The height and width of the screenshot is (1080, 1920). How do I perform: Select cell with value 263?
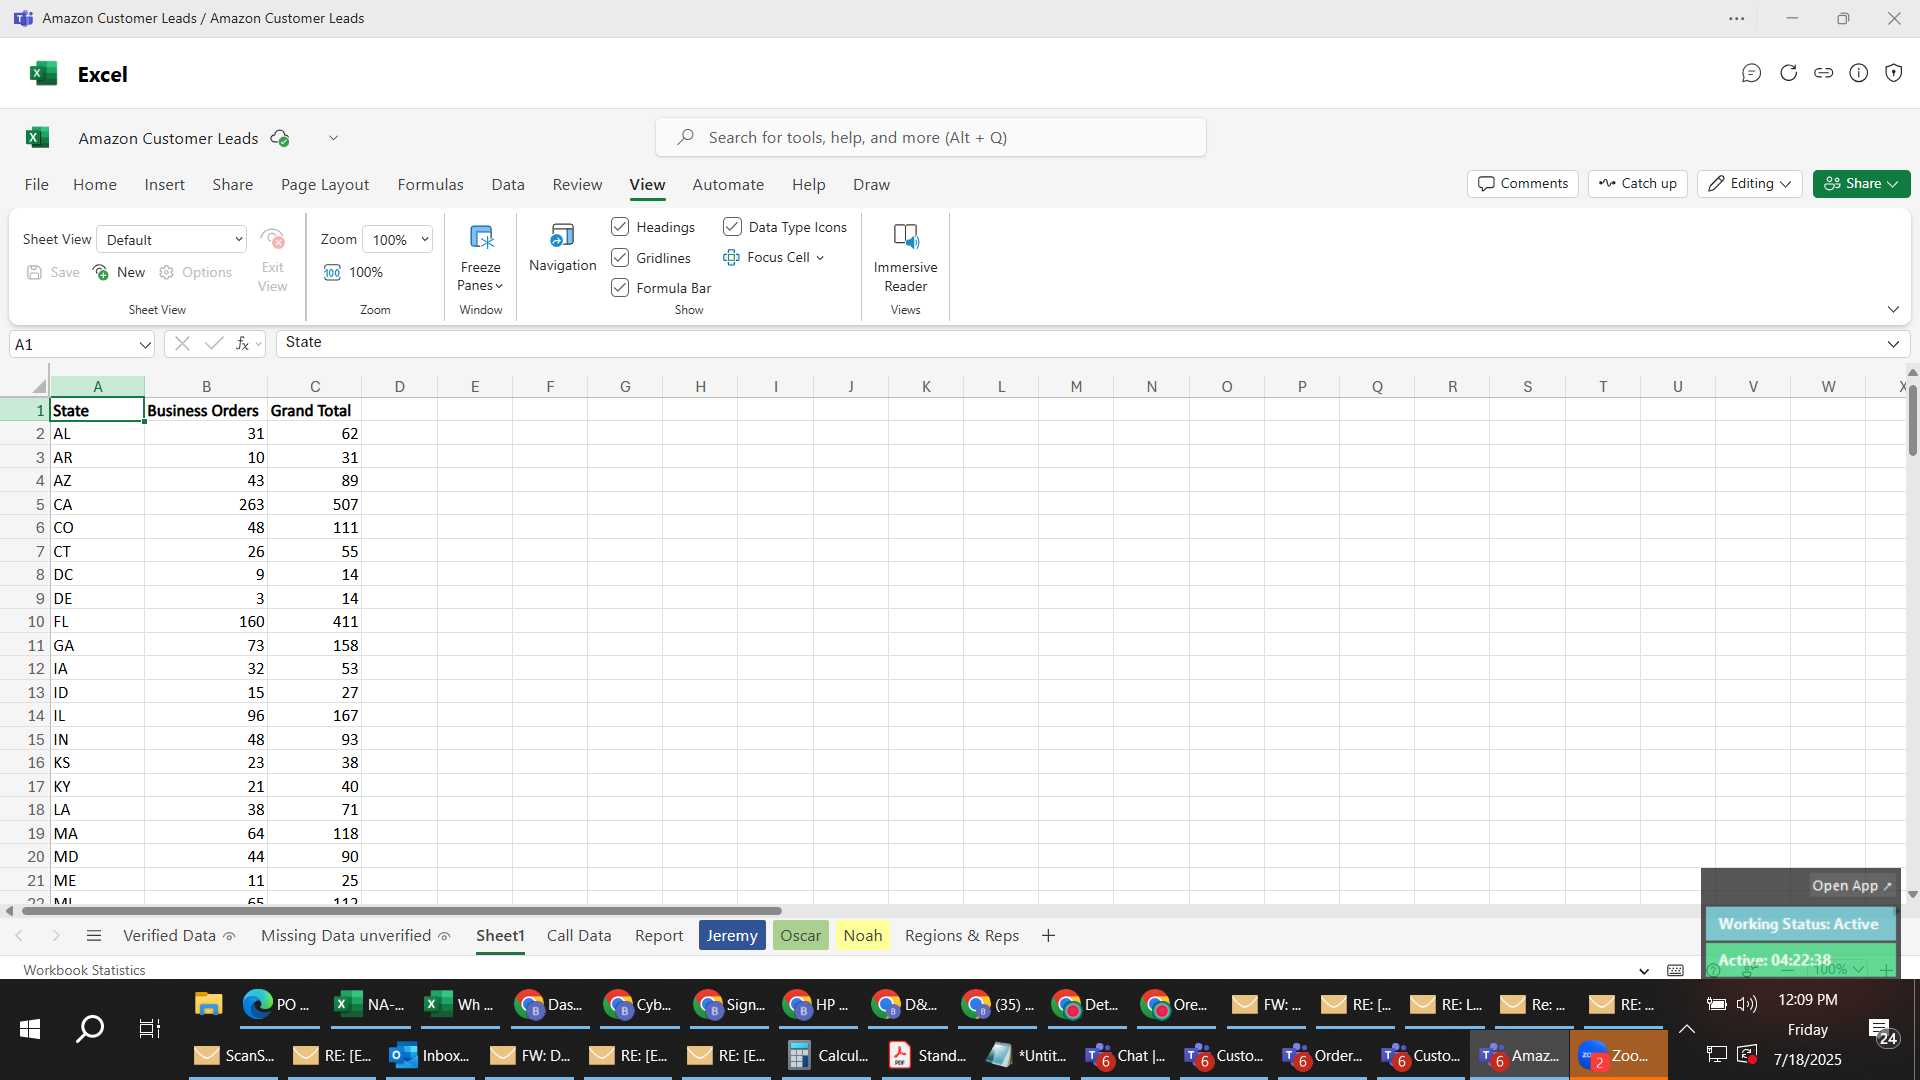206,505
